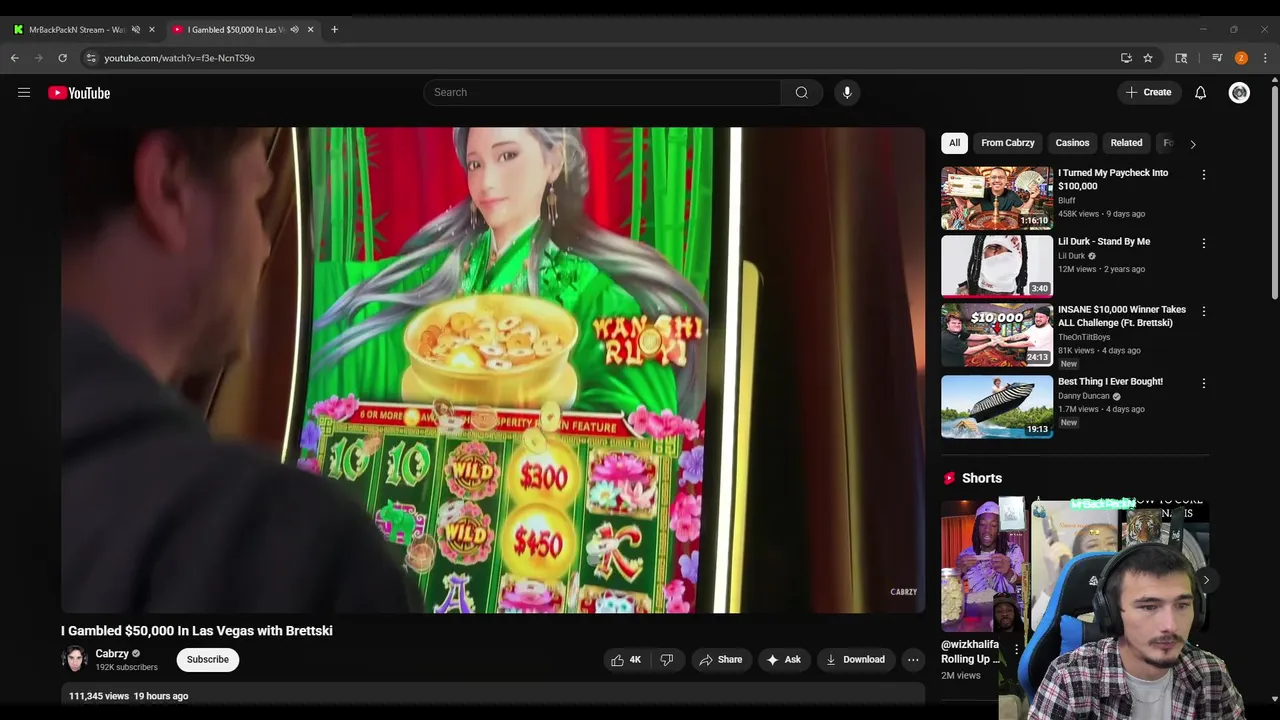The image size is (1280, 720).
Task: Go to YouTube home via logo
Action: 79,93
